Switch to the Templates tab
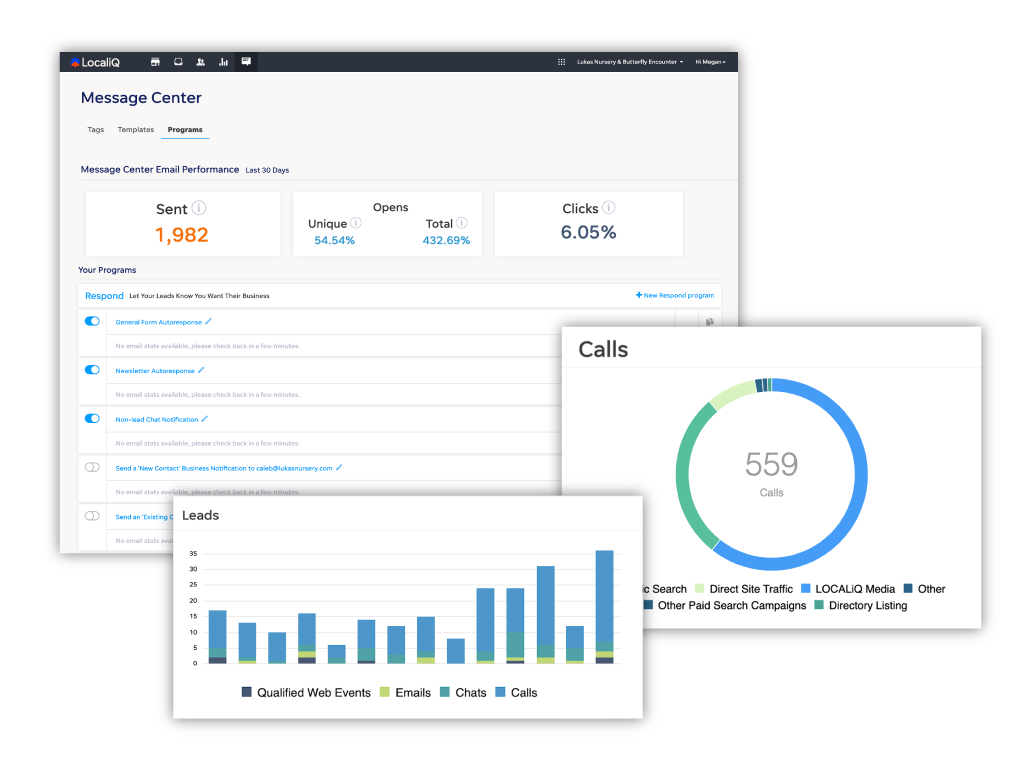This screenshot has width=1024, height=768. [136, 129]
